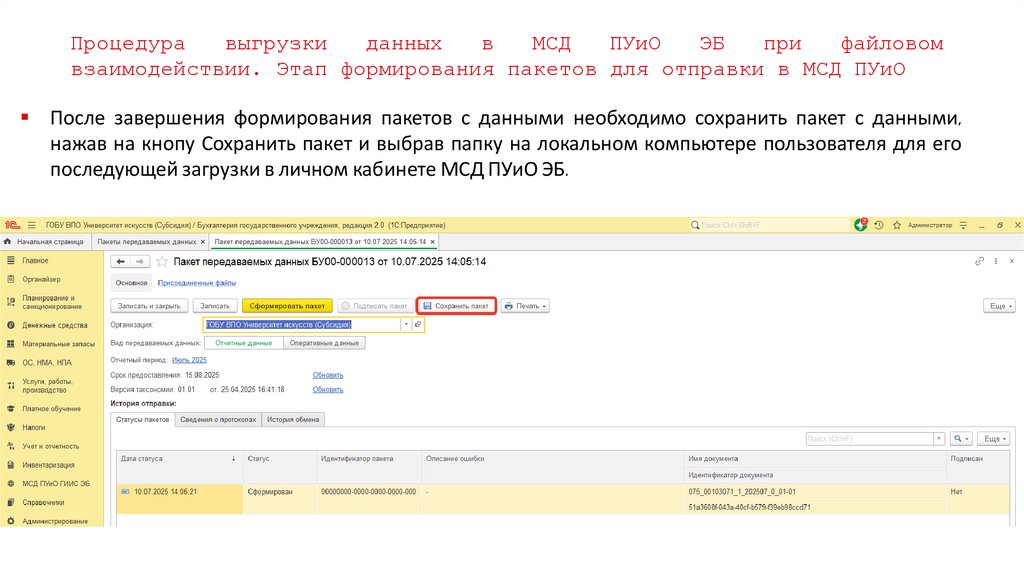The image size is (1024, 574).
Task: Open the magnifier search options dropdown
Action: 961,439
